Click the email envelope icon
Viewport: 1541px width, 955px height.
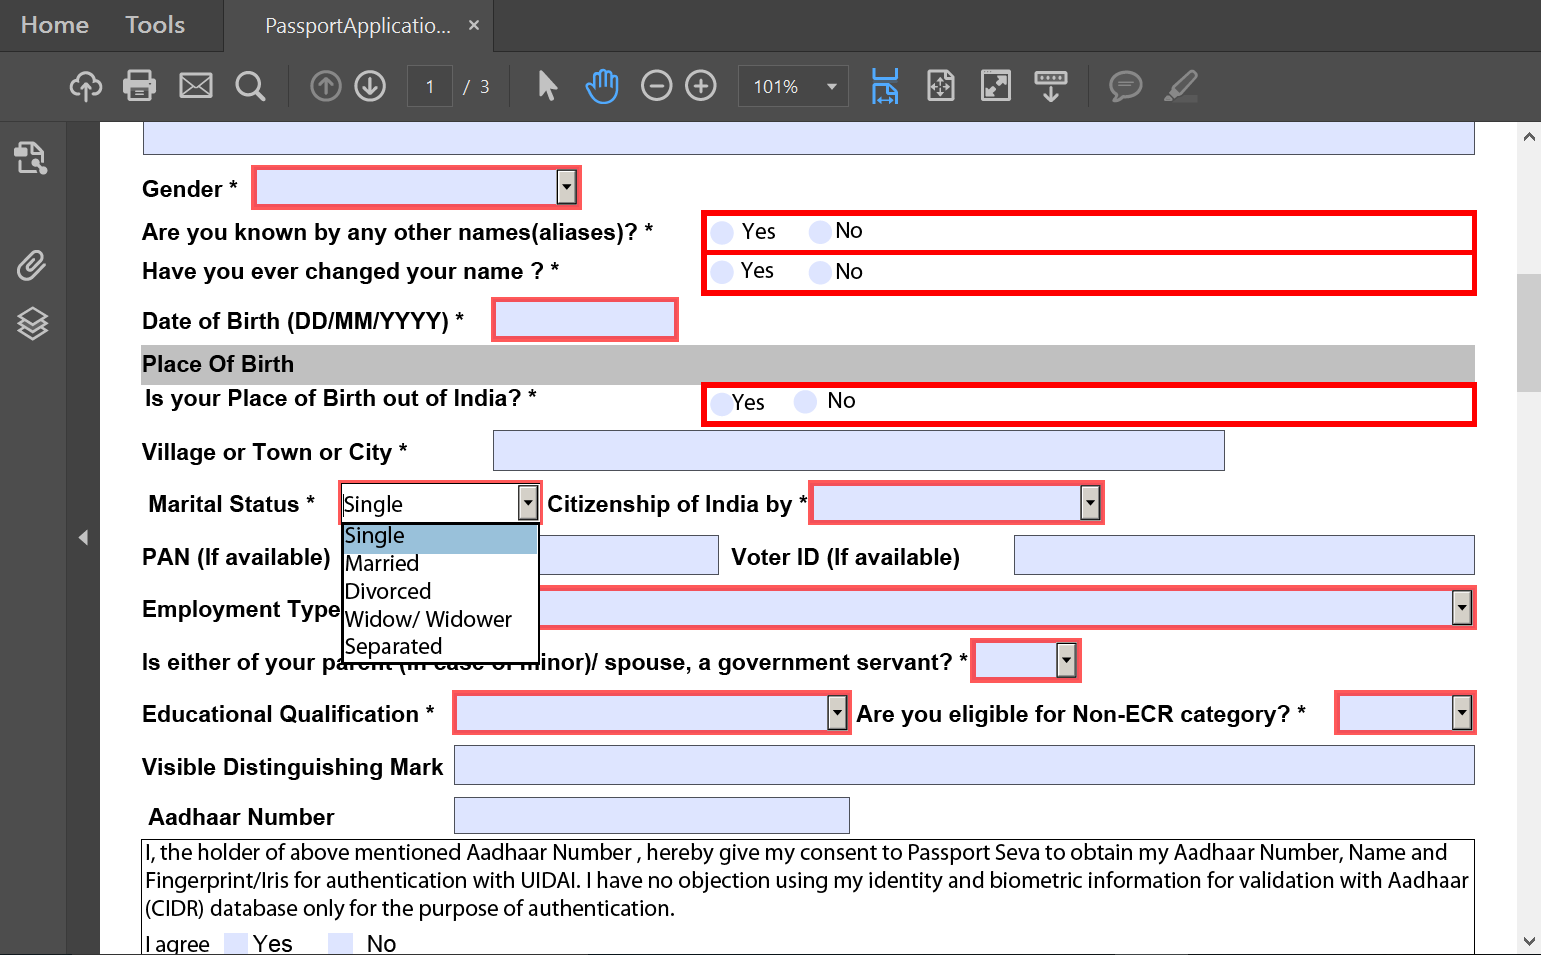[x=195, y=86]
